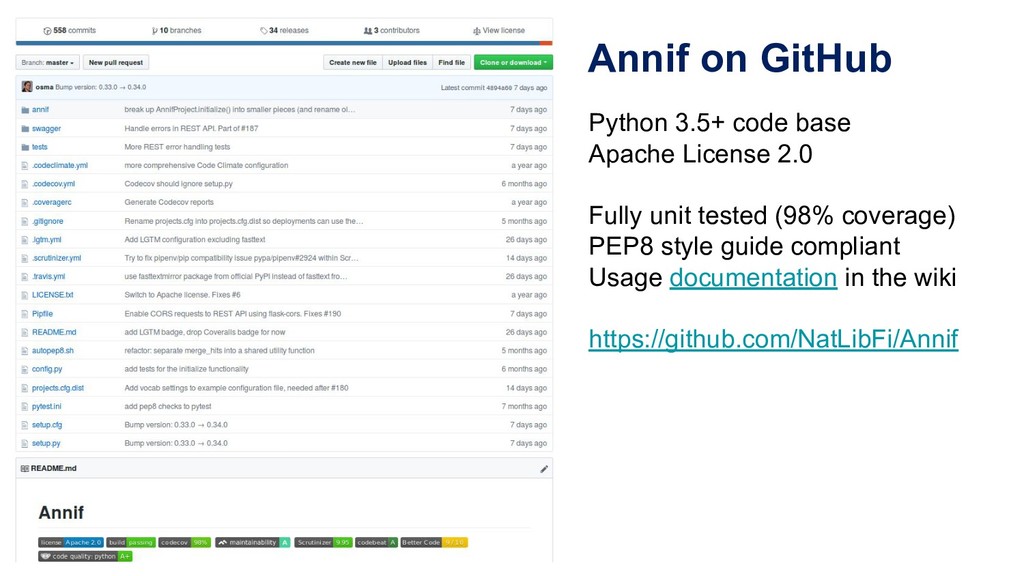Open the 34 releases page
This screenshot has height=576, width=1024.
tap(284, 31)
